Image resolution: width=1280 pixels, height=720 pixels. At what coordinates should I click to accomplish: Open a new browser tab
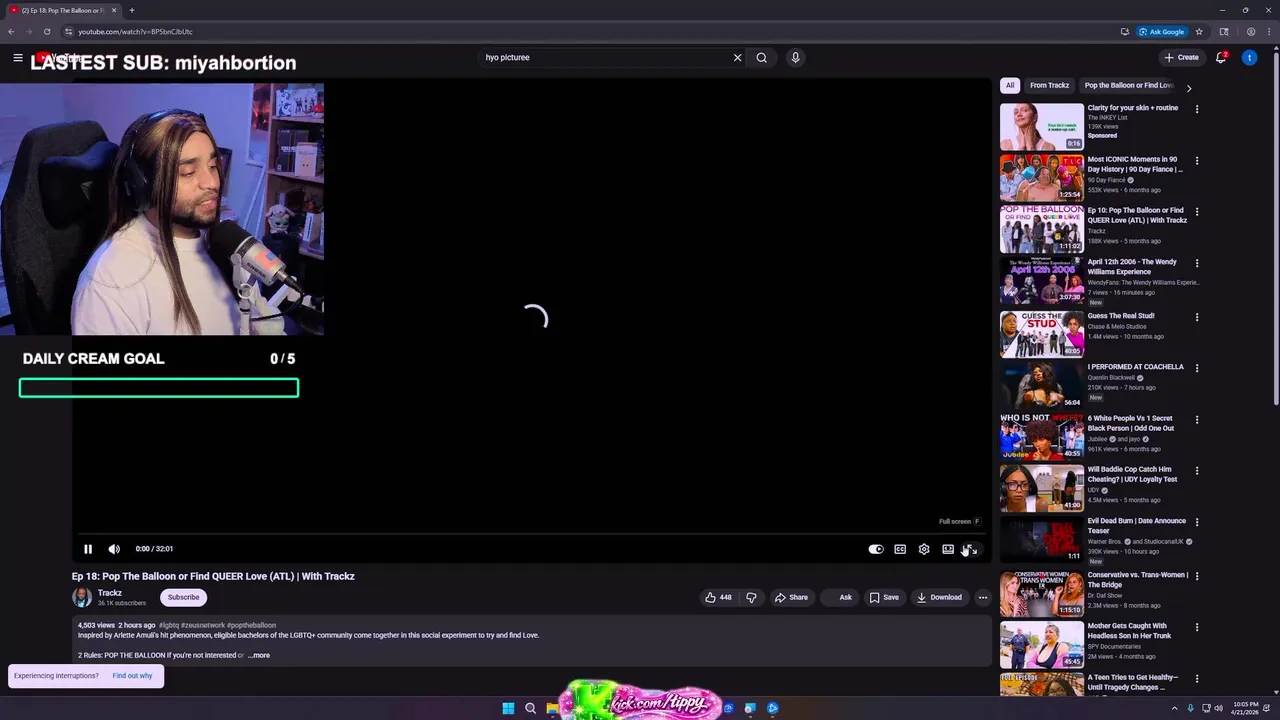131,10
